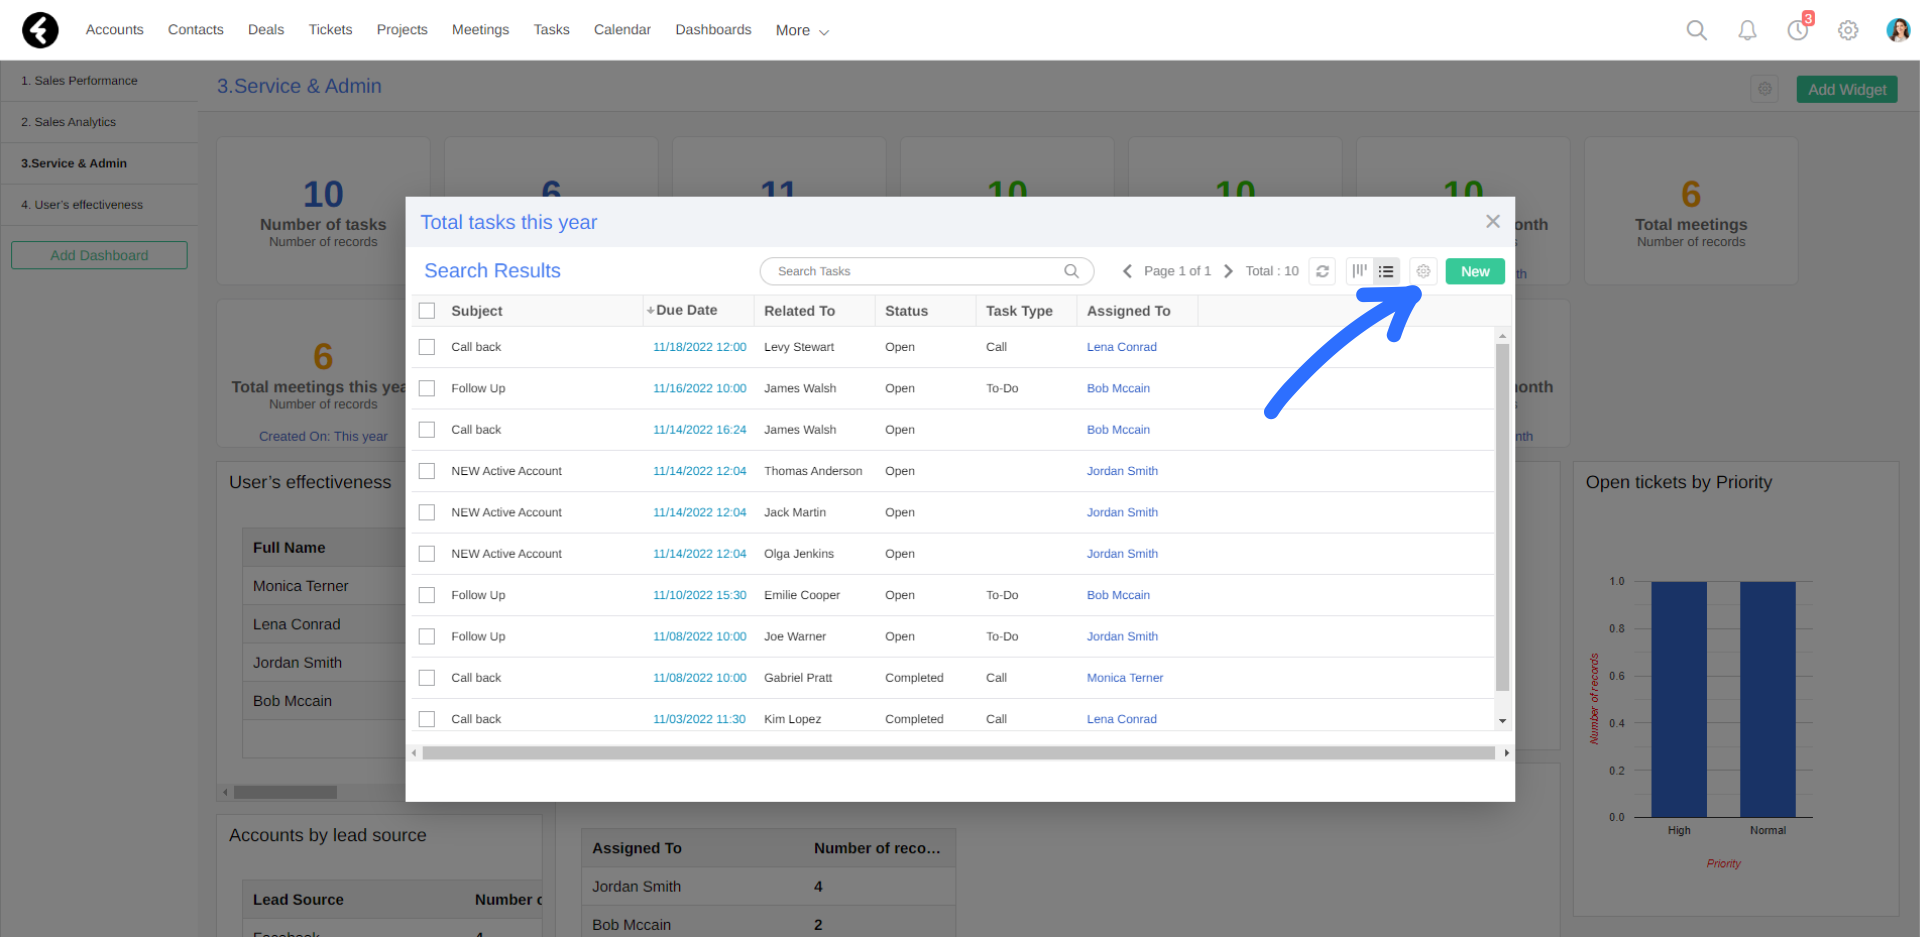Viewport: 1920px width, 937px height.
Task: Open the Meetings menu item
Action: click(x=480, y=30)
